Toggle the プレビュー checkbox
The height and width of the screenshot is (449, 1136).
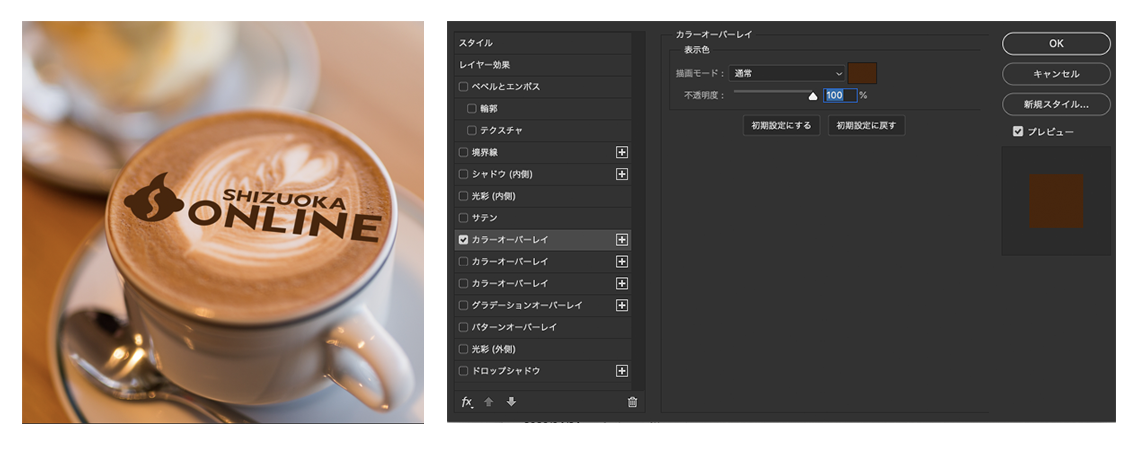tap(1018, 131)
